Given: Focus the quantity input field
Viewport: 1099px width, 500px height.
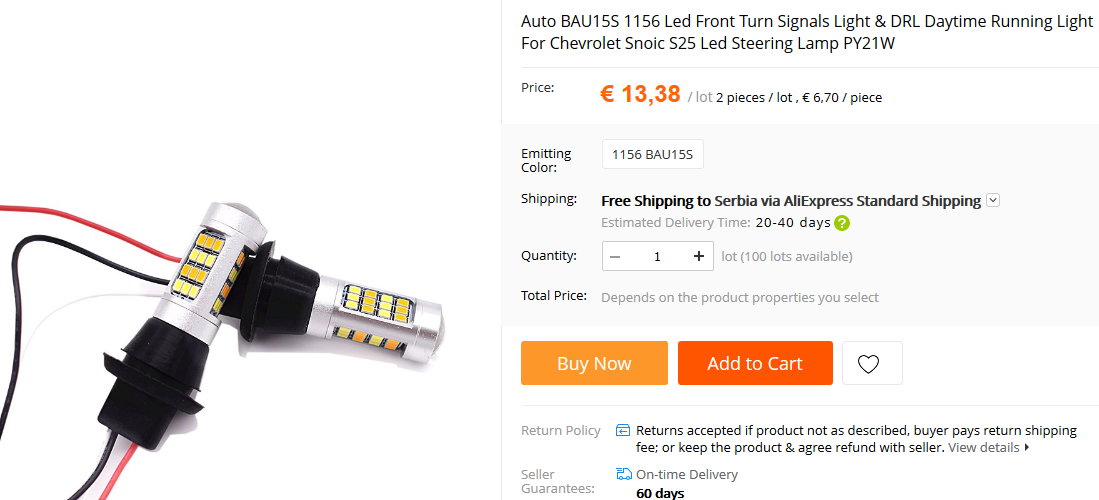Looking at the screenshot, I should pyautogui.click(x=657, y=257).
